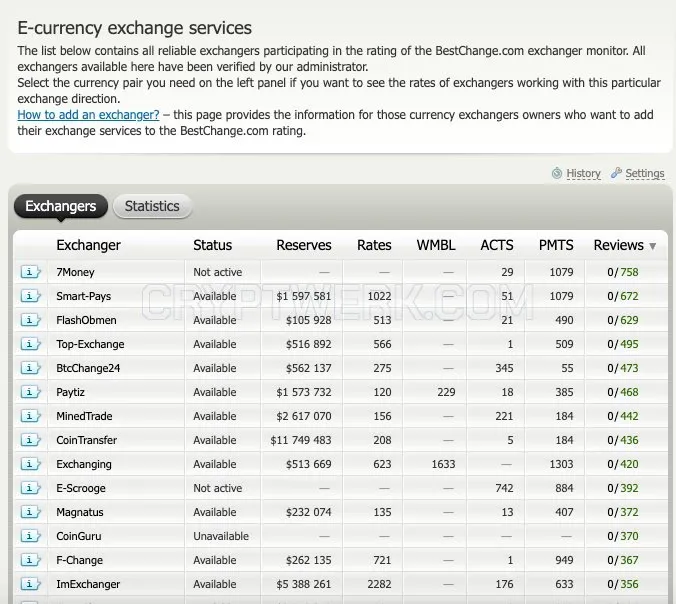
Task: Open MinedTrade exchanger name
Action: point(84,416)
